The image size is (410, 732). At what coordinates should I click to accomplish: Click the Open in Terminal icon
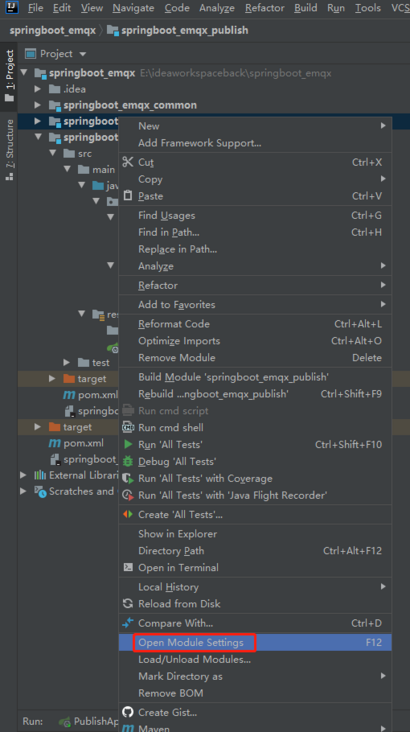coord(127,567)
